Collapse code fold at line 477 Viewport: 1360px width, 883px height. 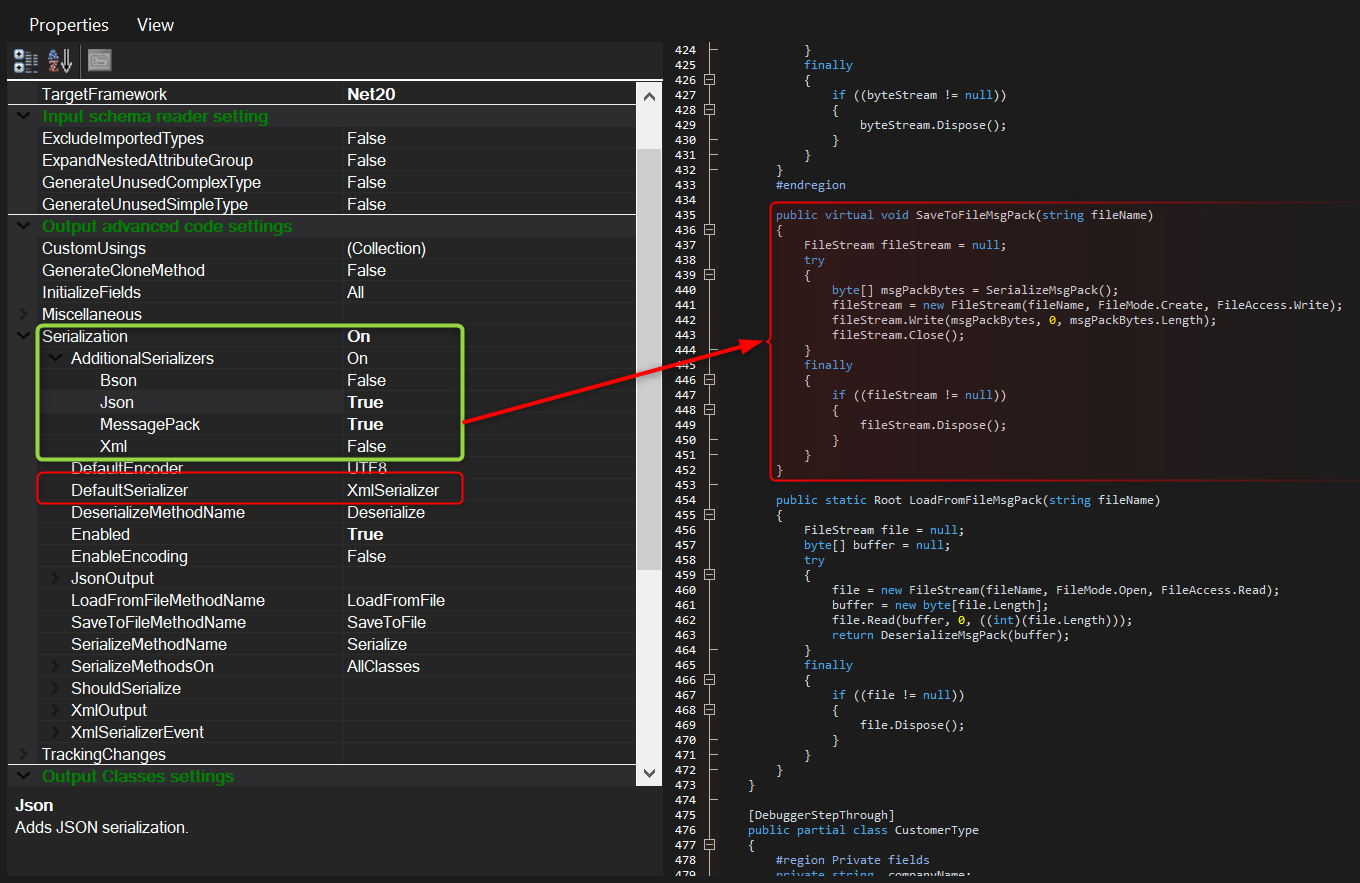click(711, 845)
